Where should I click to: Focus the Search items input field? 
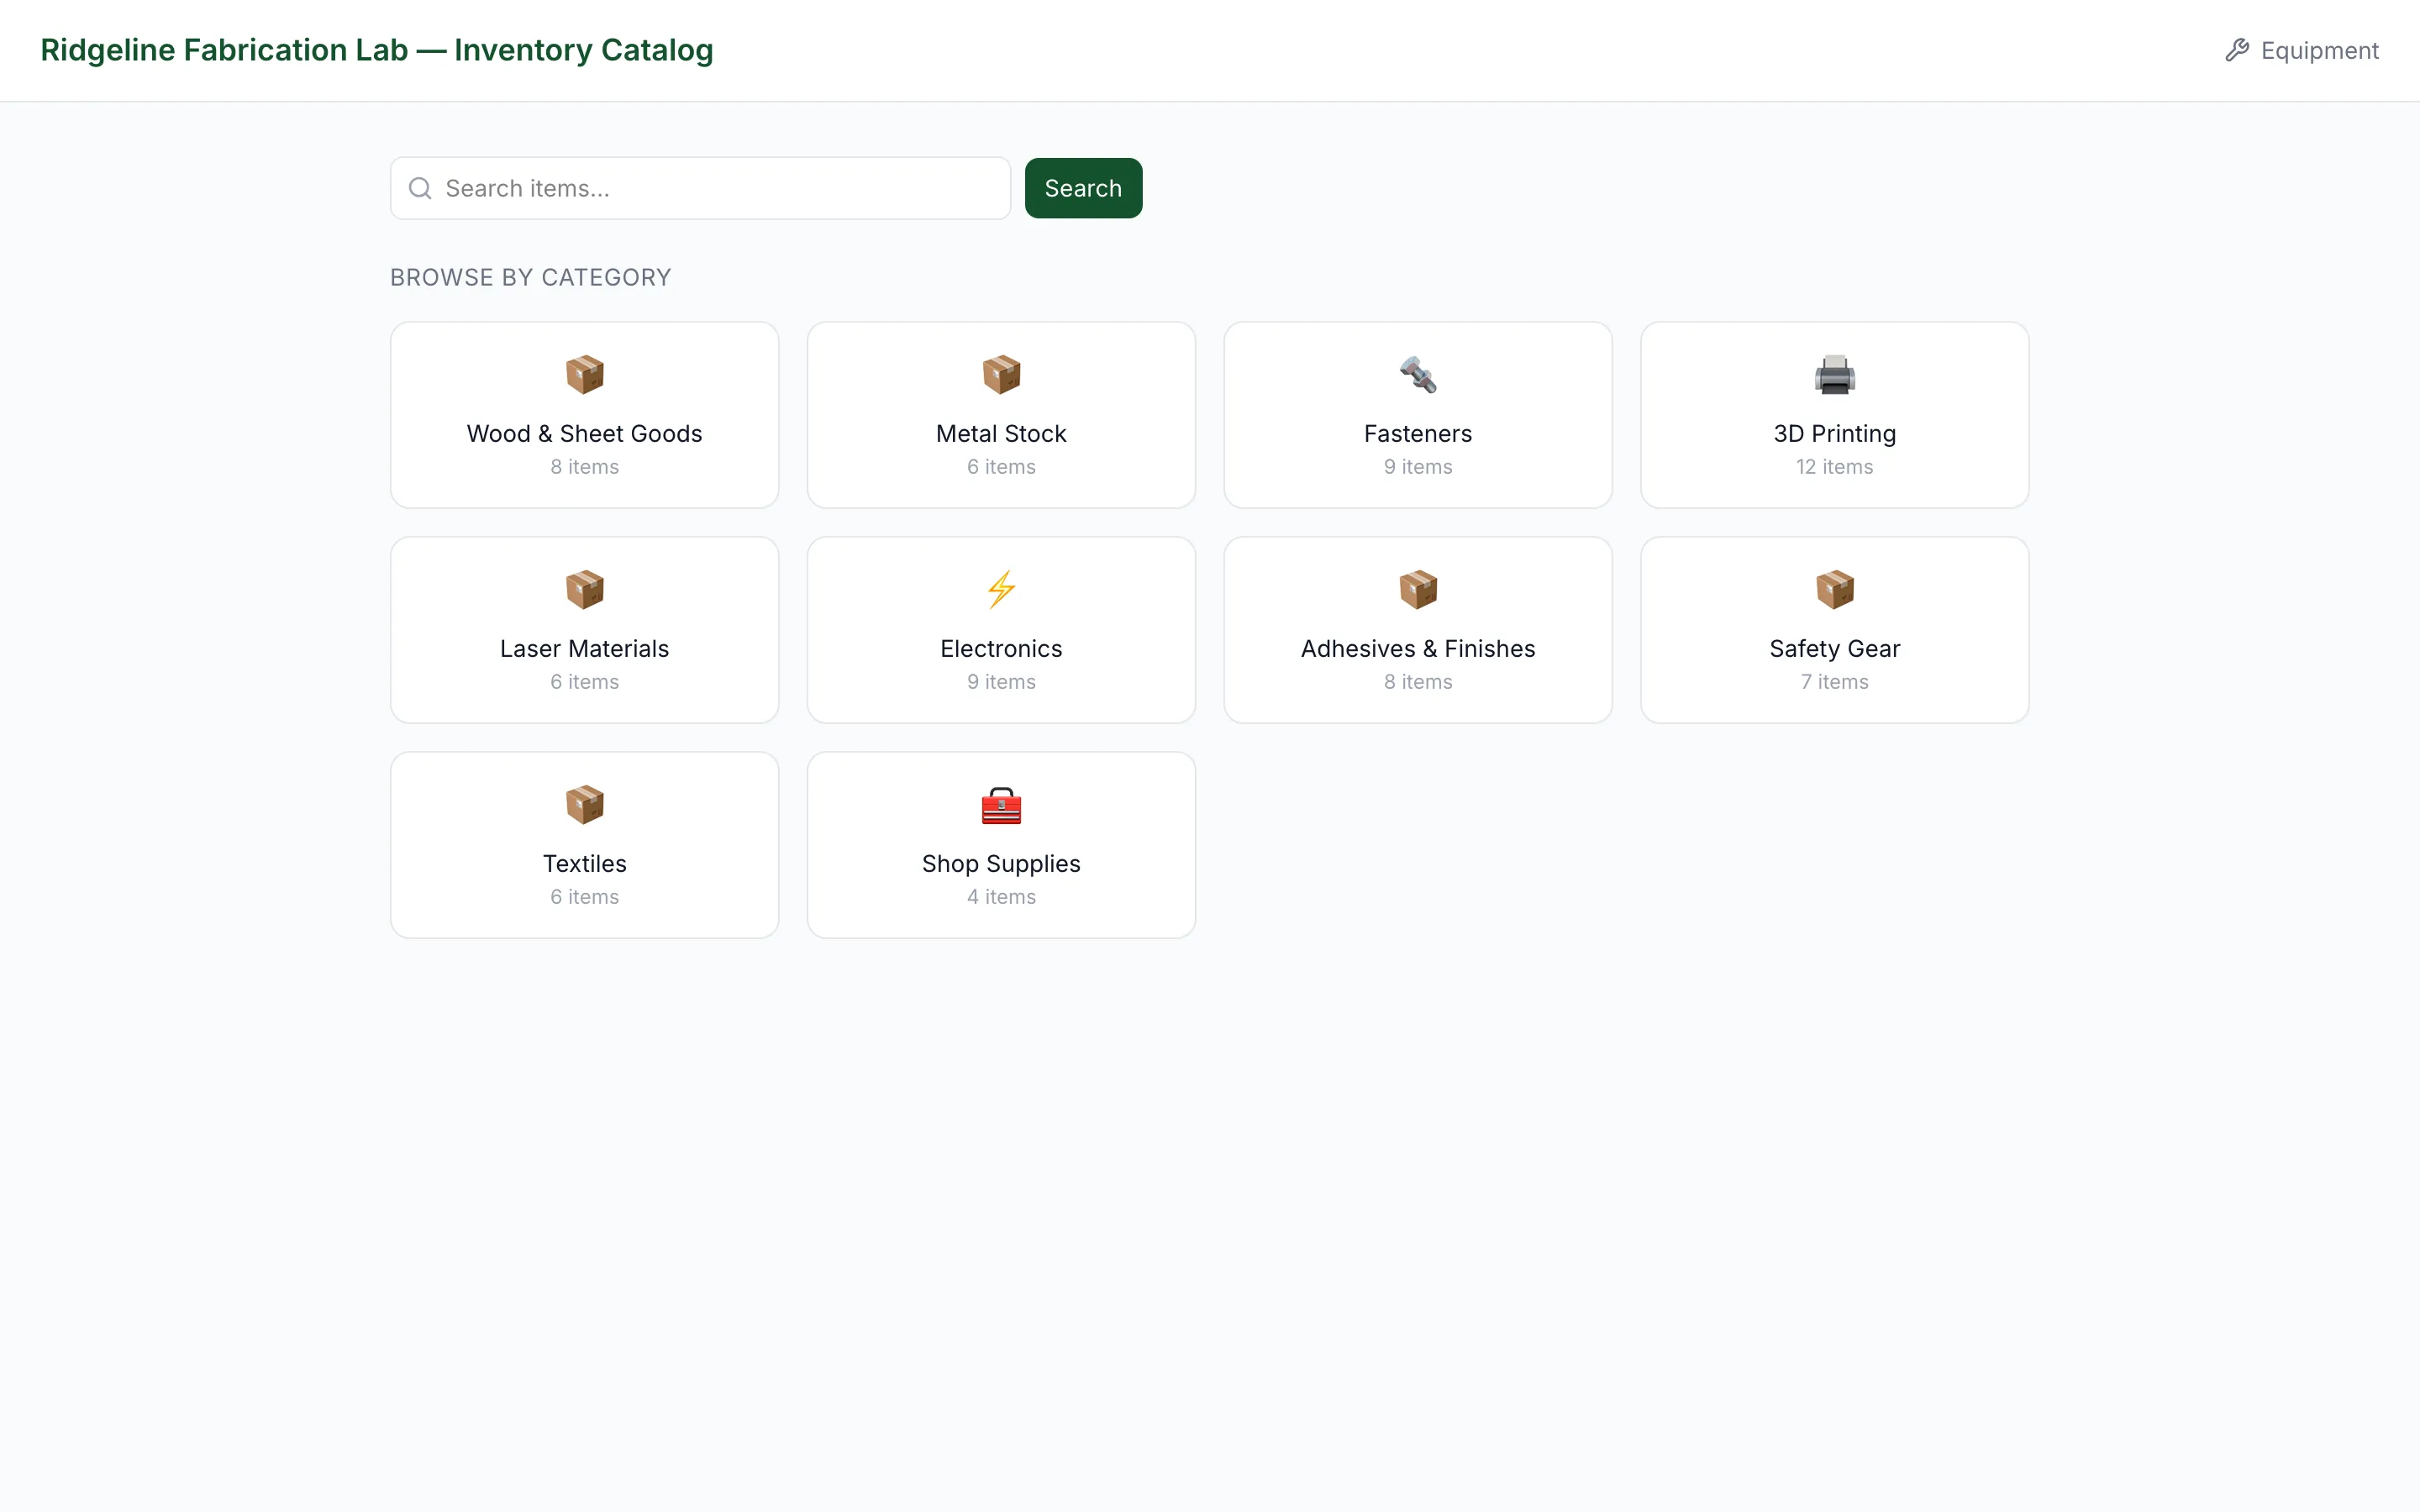click(x=700, y=188)
